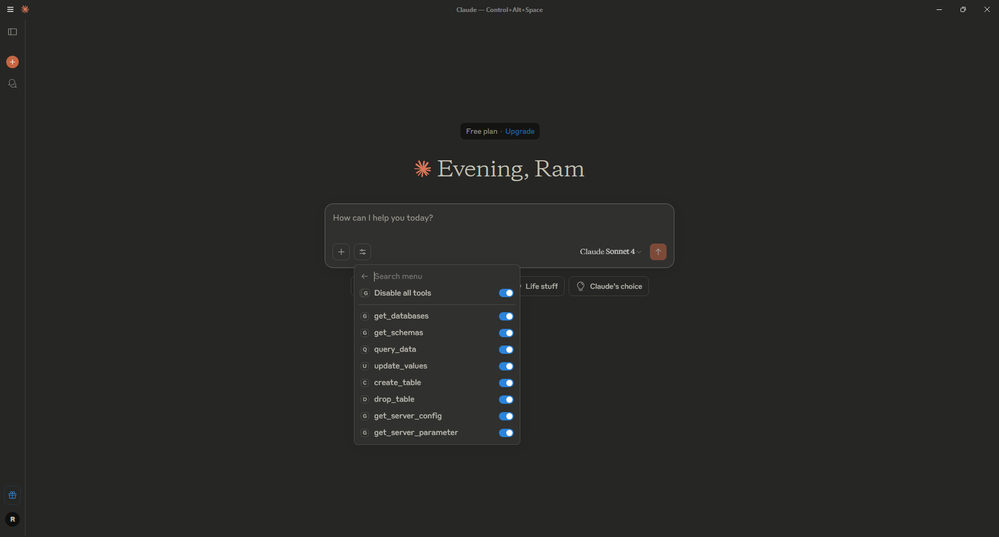Click the U icon beside update_values
This screenshot has height=537, width=999.
(365, 366)
